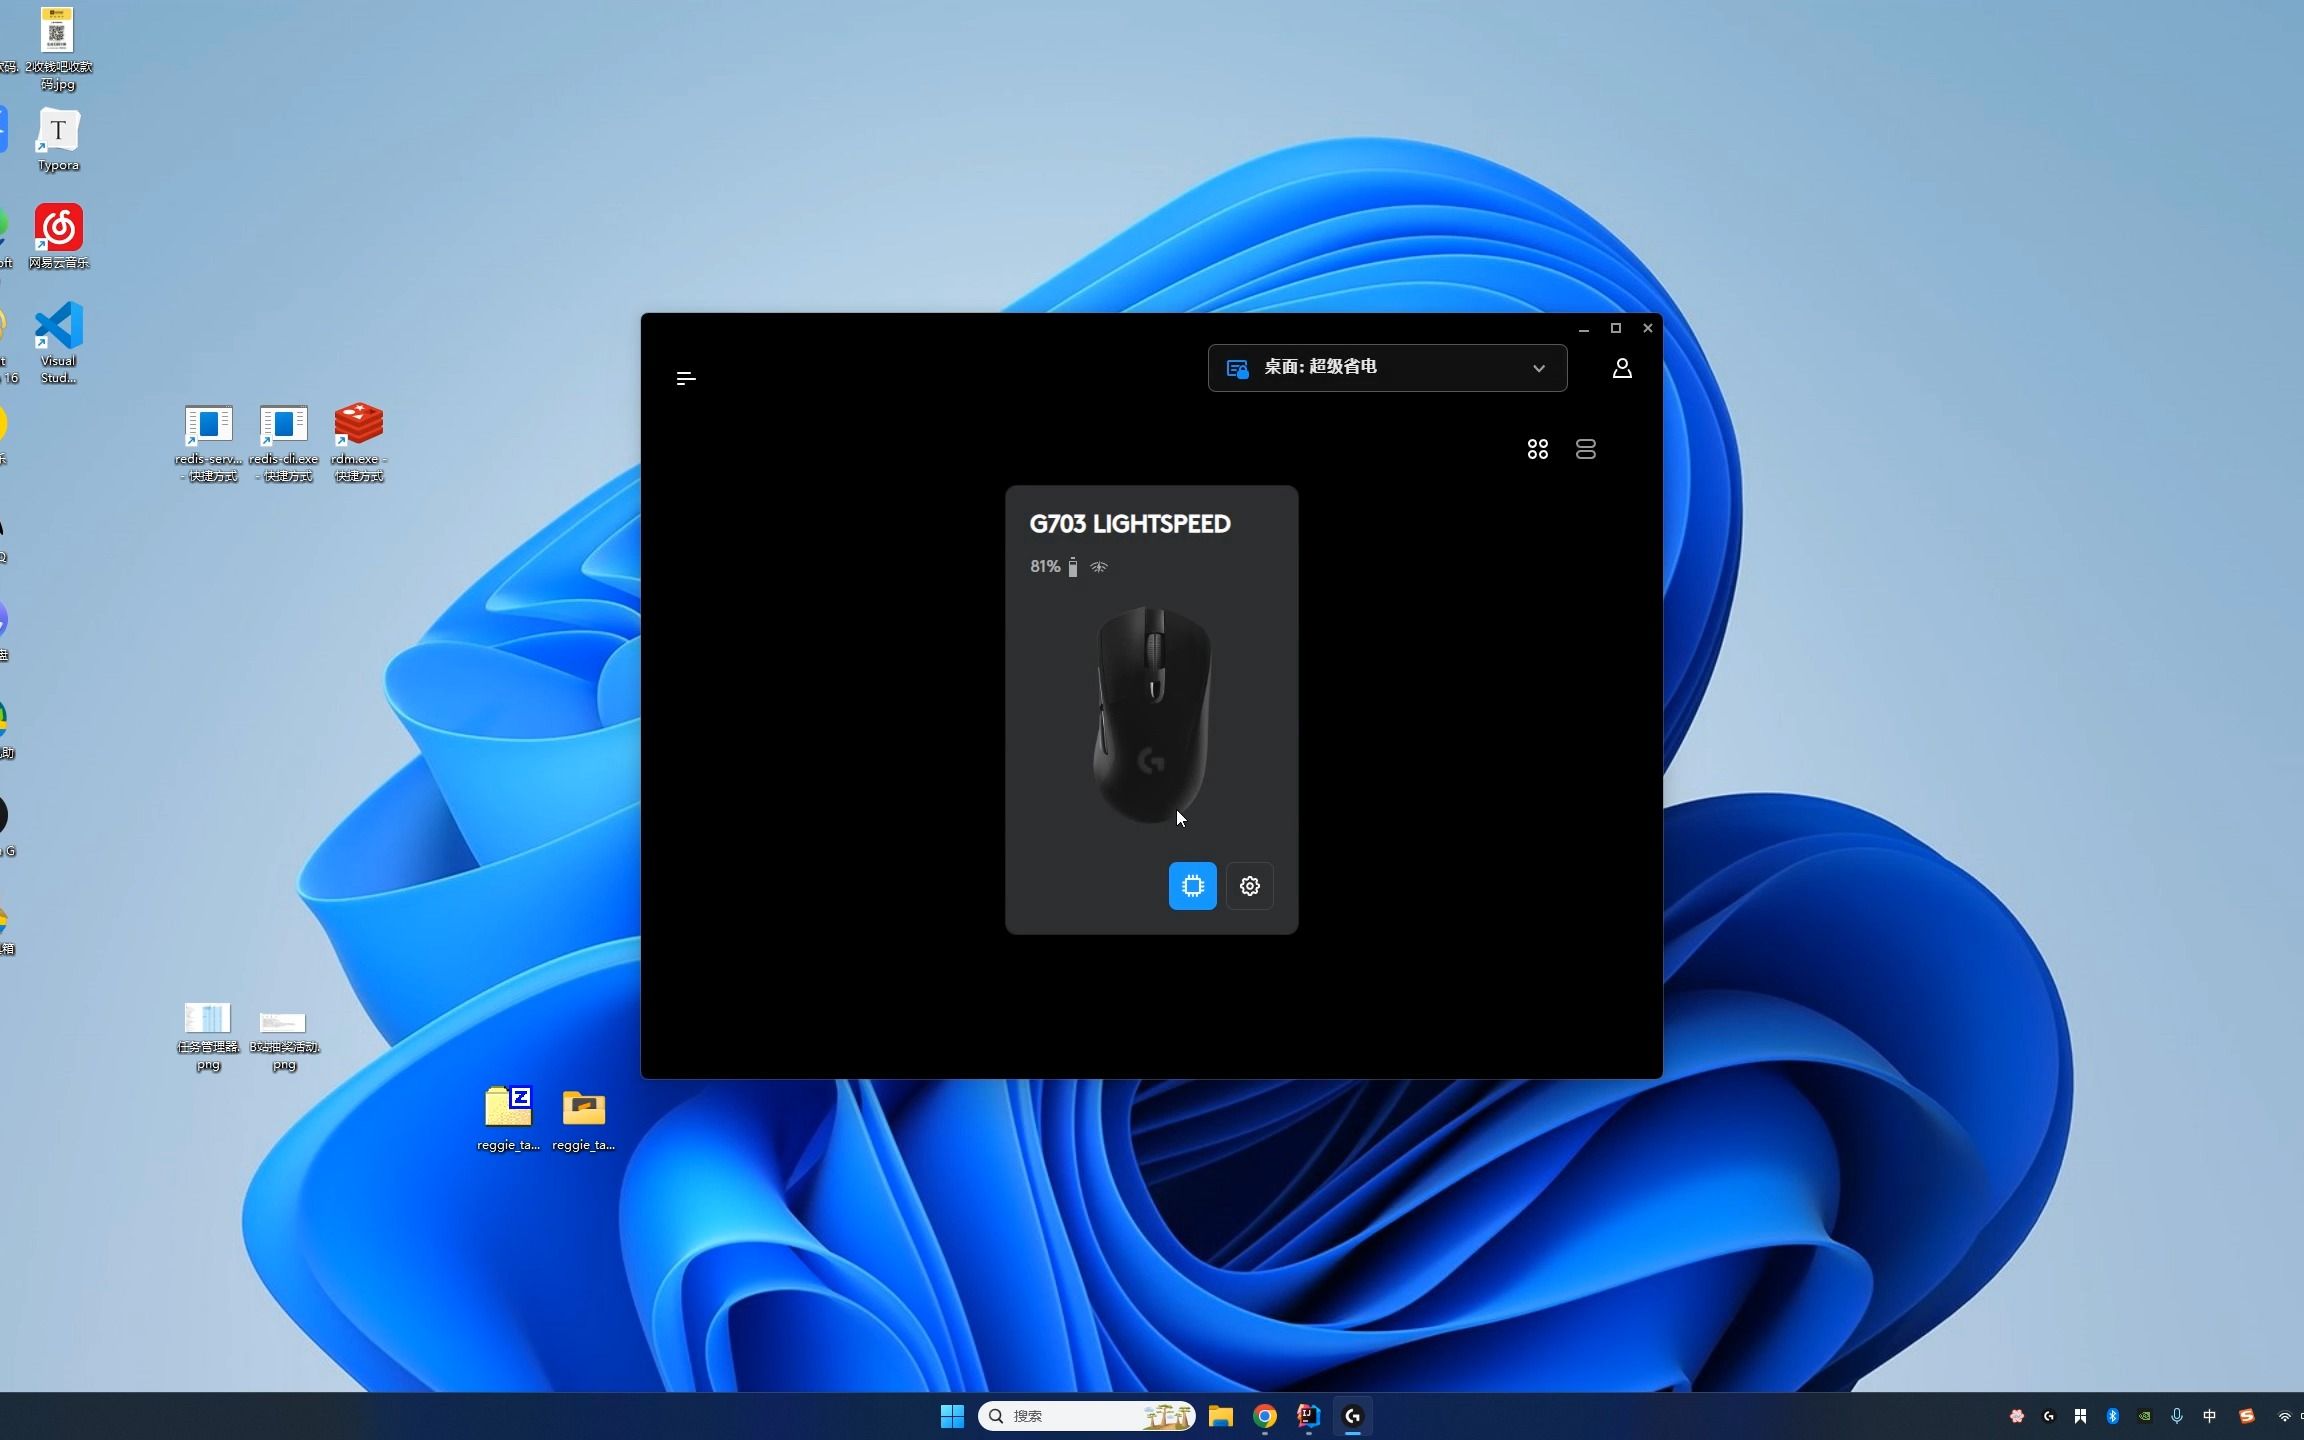Select the Typora desktop shortcut
Viewport: 2304px width, 1440px height.
(58, 140)
